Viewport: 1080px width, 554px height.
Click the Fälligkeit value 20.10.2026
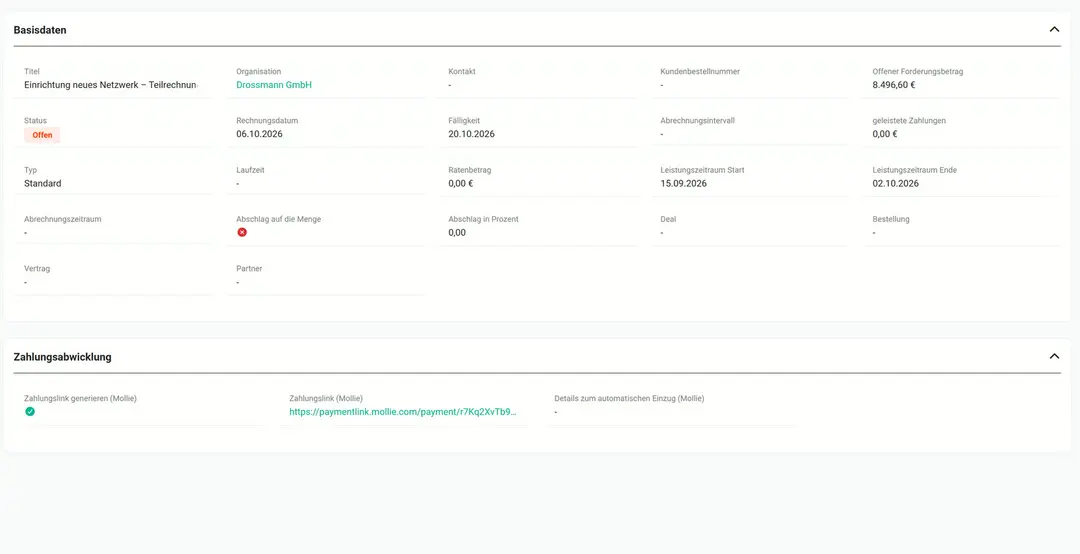click(x=471, y=134)
